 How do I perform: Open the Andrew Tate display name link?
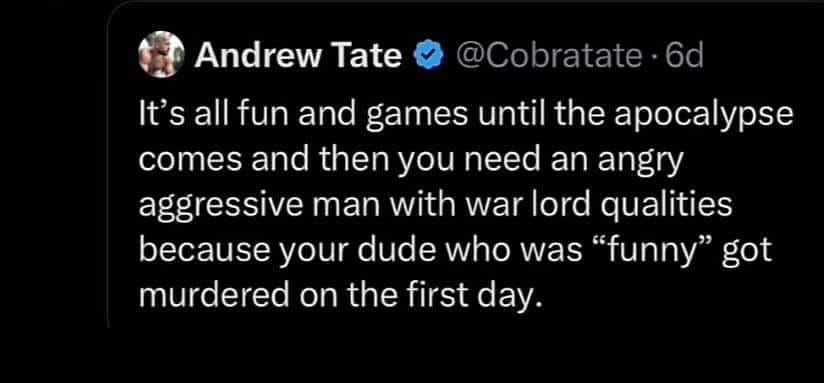(298, 55)
